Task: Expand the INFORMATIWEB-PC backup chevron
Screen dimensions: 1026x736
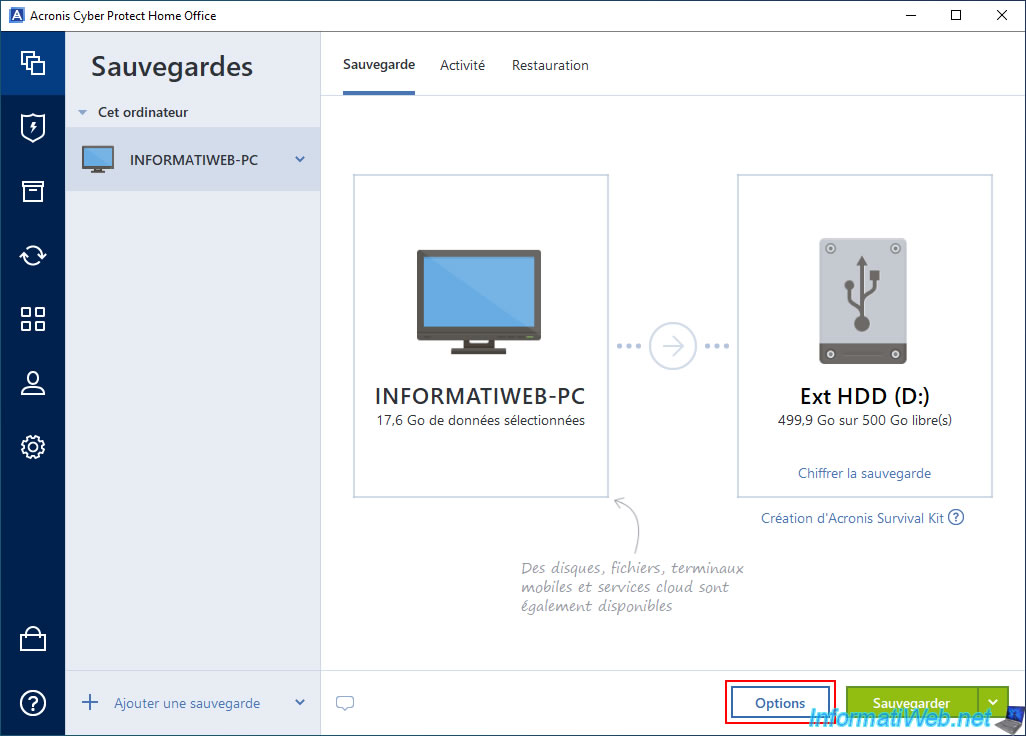Action: click(300, 159)
